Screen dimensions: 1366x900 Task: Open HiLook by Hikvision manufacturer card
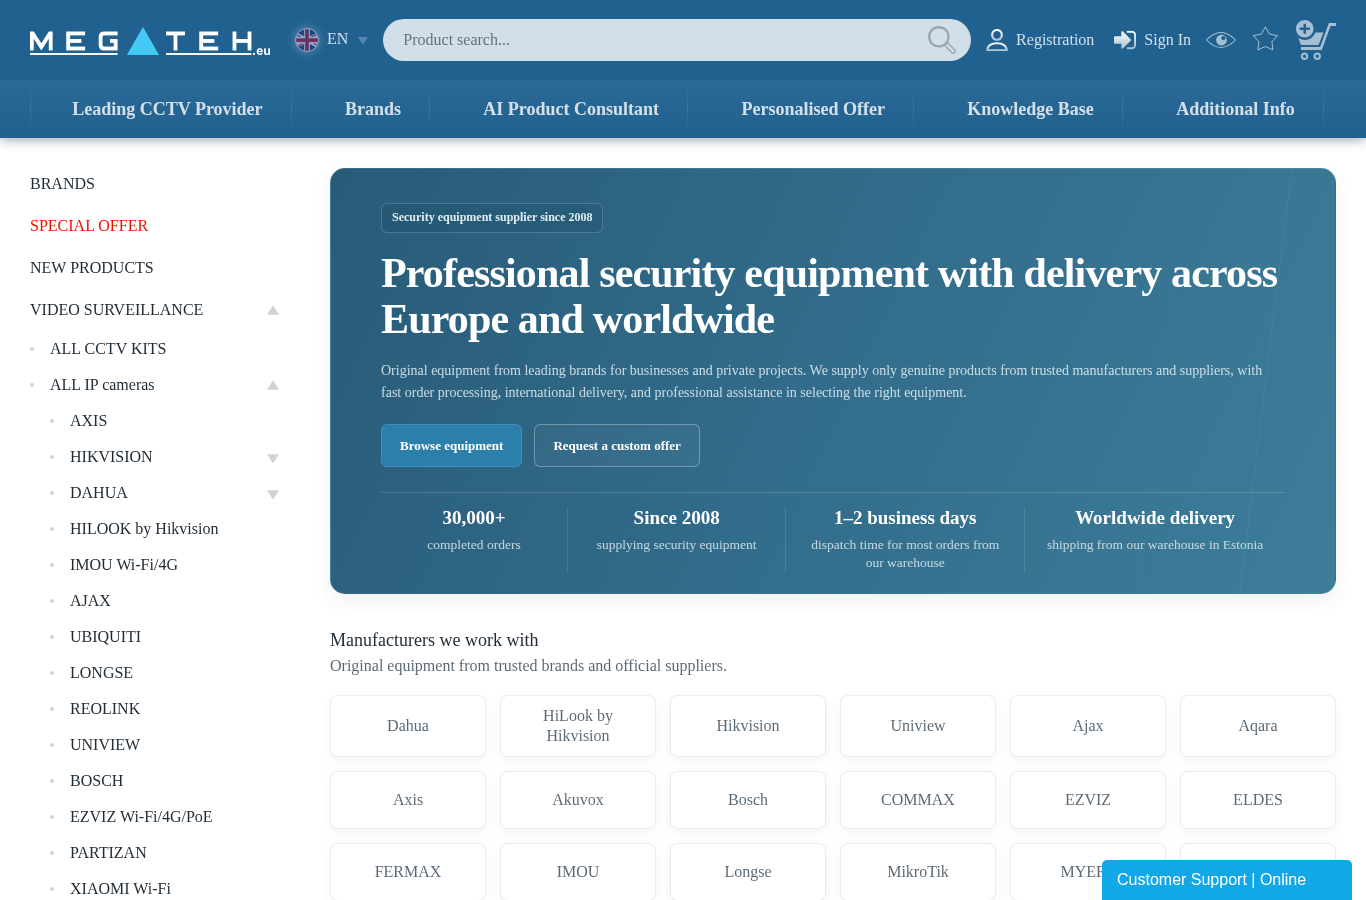[x=578, y=726]
